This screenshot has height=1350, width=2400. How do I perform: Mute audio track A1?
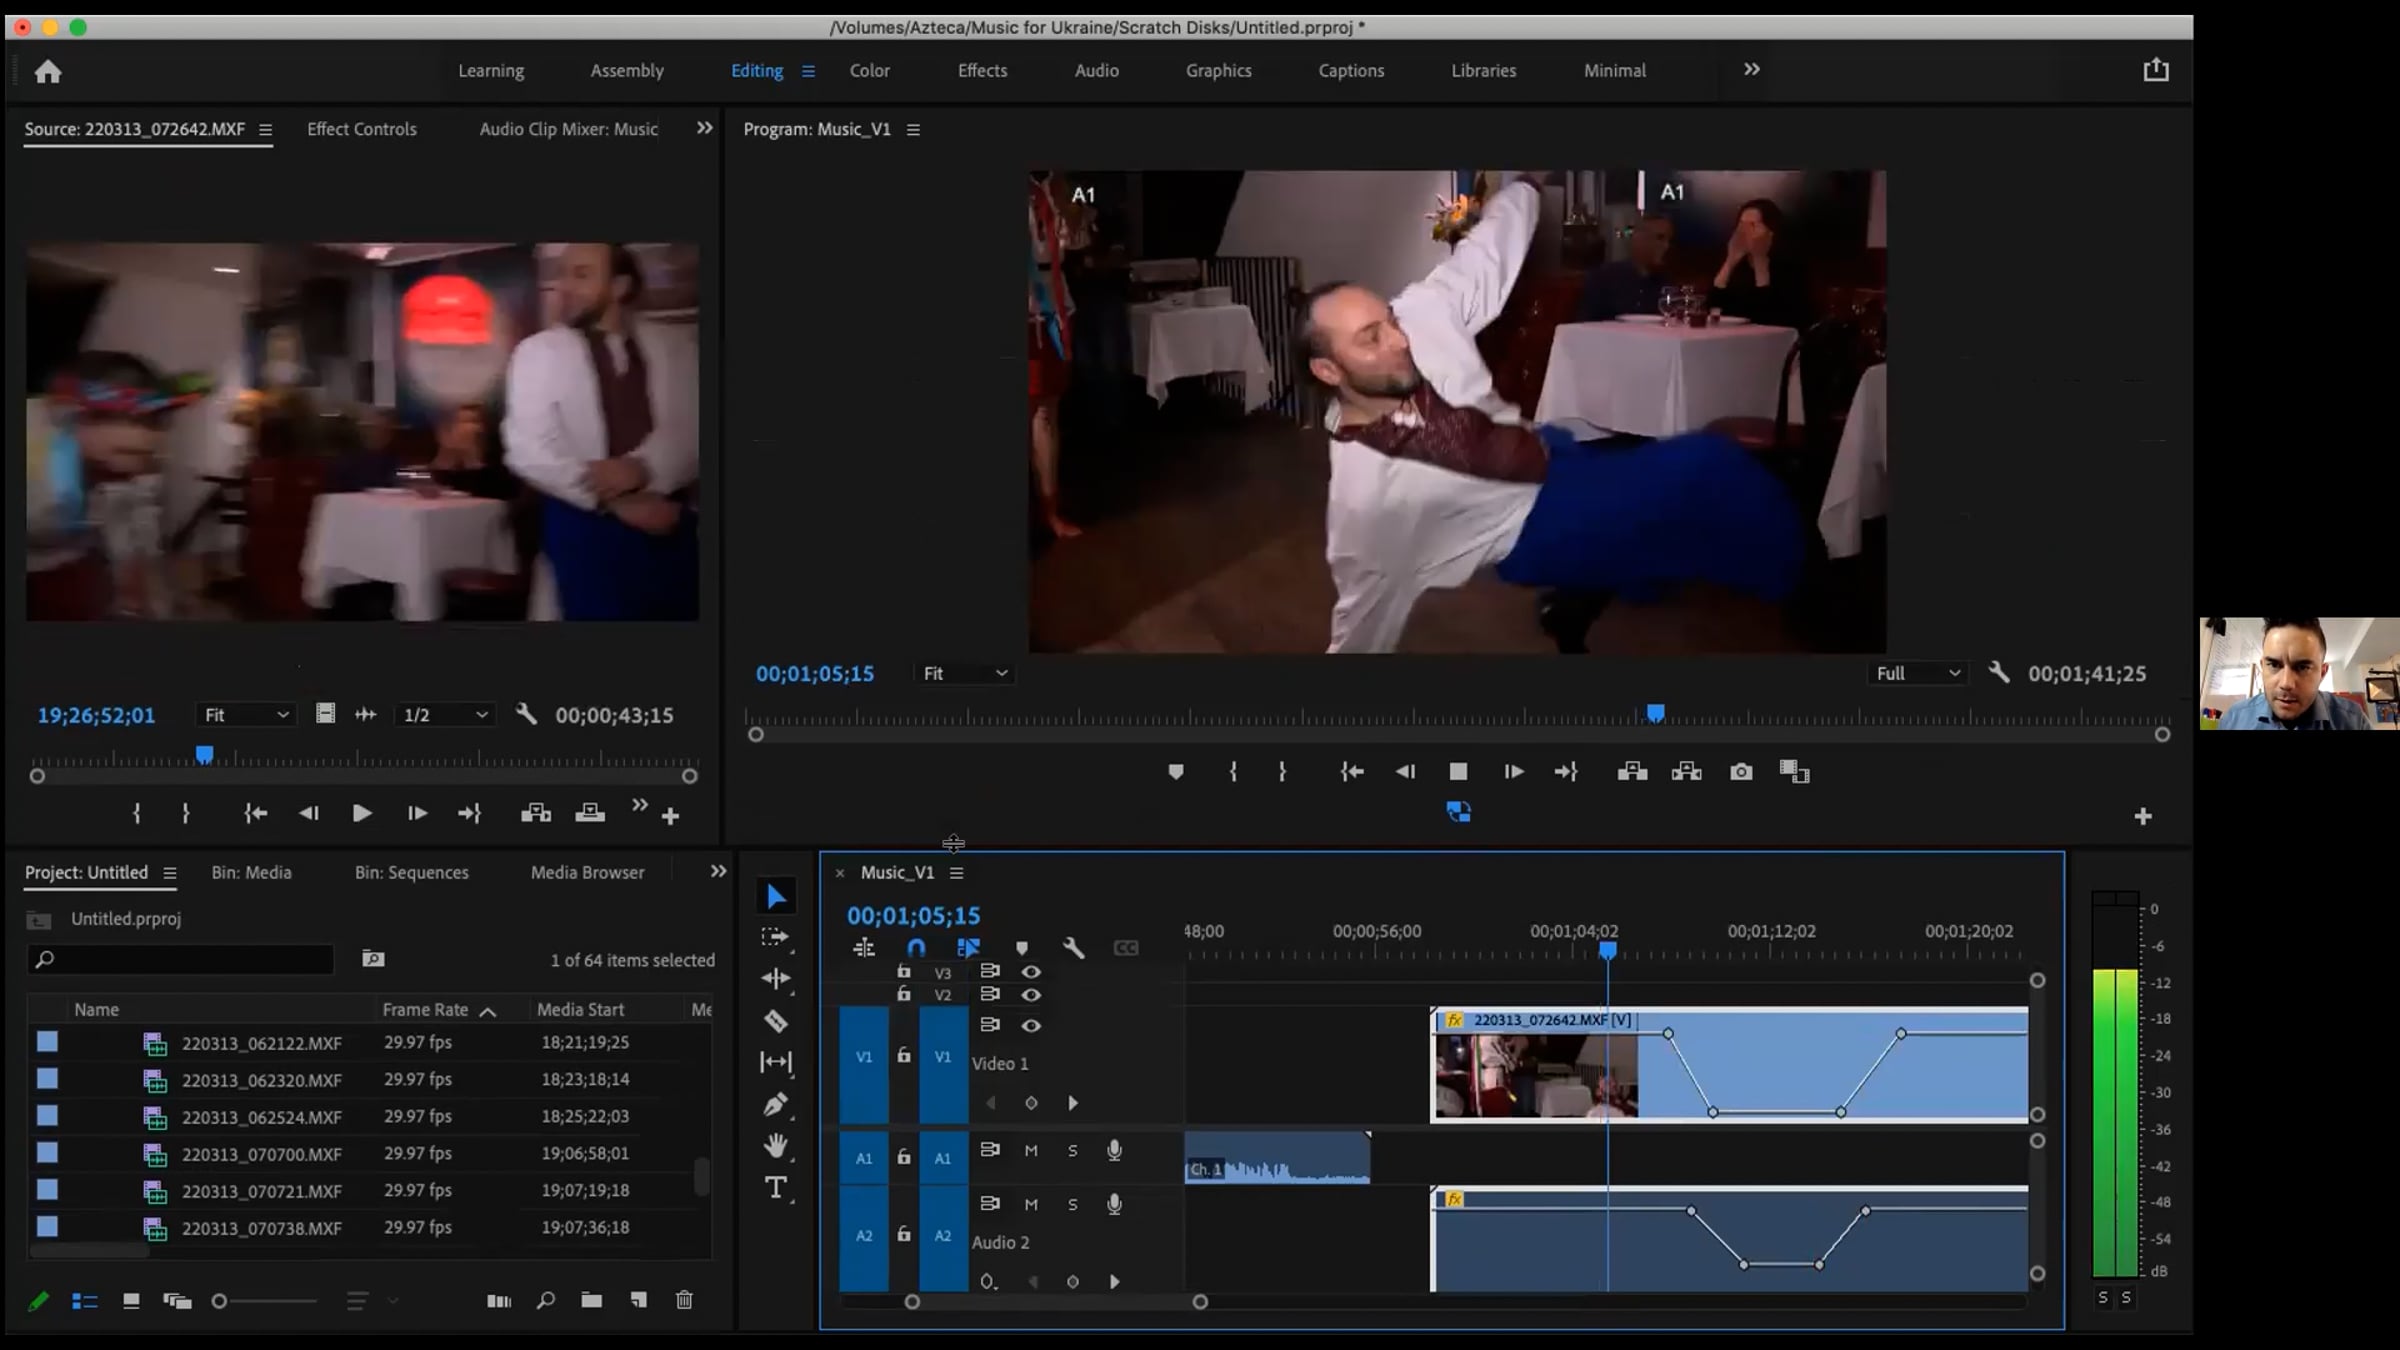[x=1031, y=1151]
